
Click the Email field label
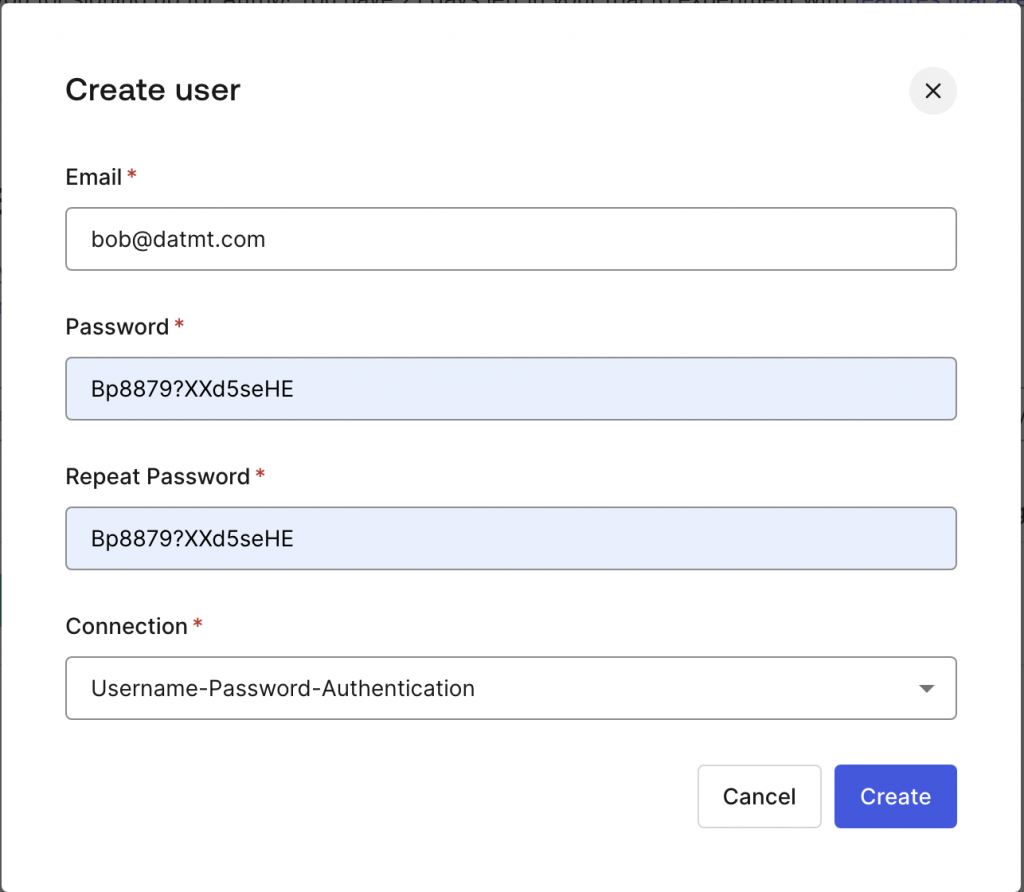coord(93,177)
